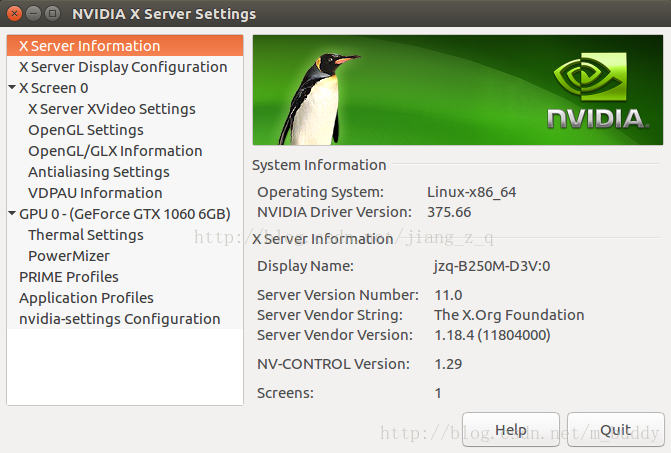Maximize the NVIDIA settings window
671x453 pixels.
click(53, 14)
